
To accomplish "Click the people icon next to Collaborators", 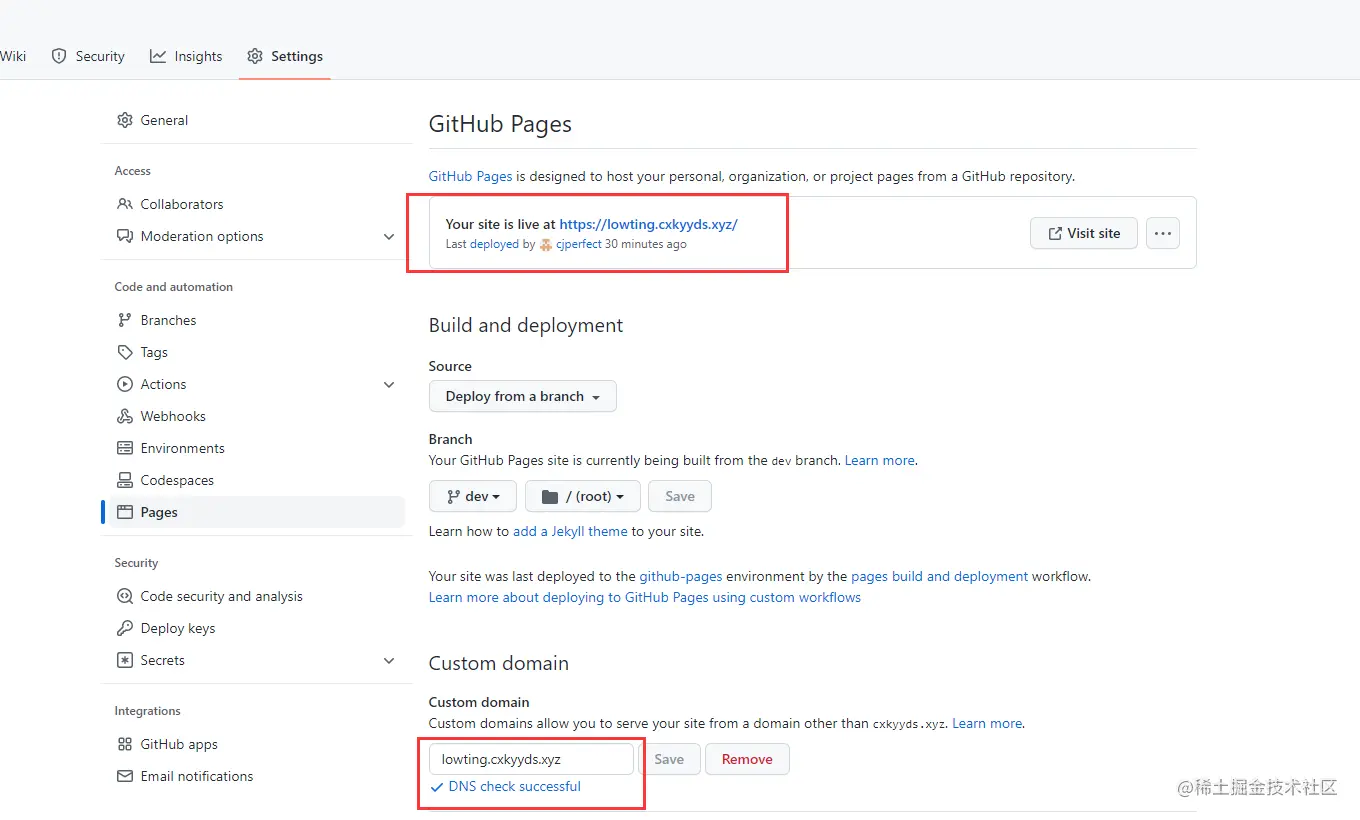I will click(125, 204).
